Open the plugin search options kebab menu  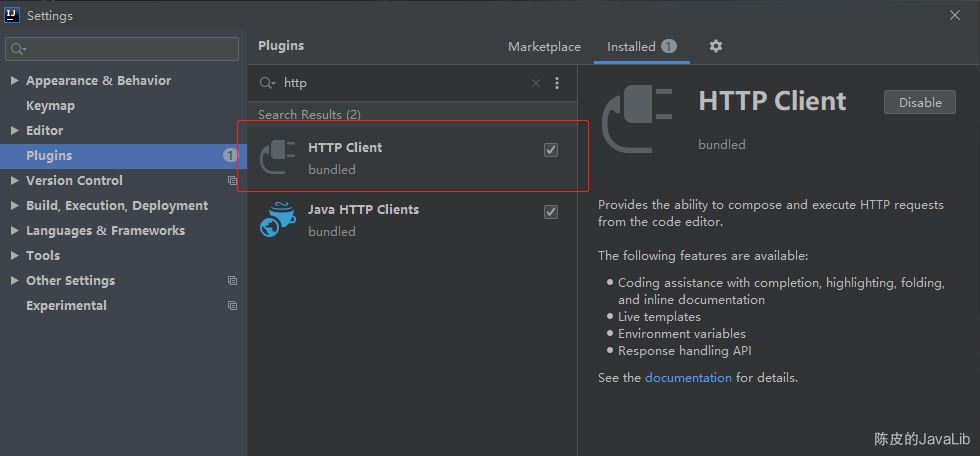557,83
